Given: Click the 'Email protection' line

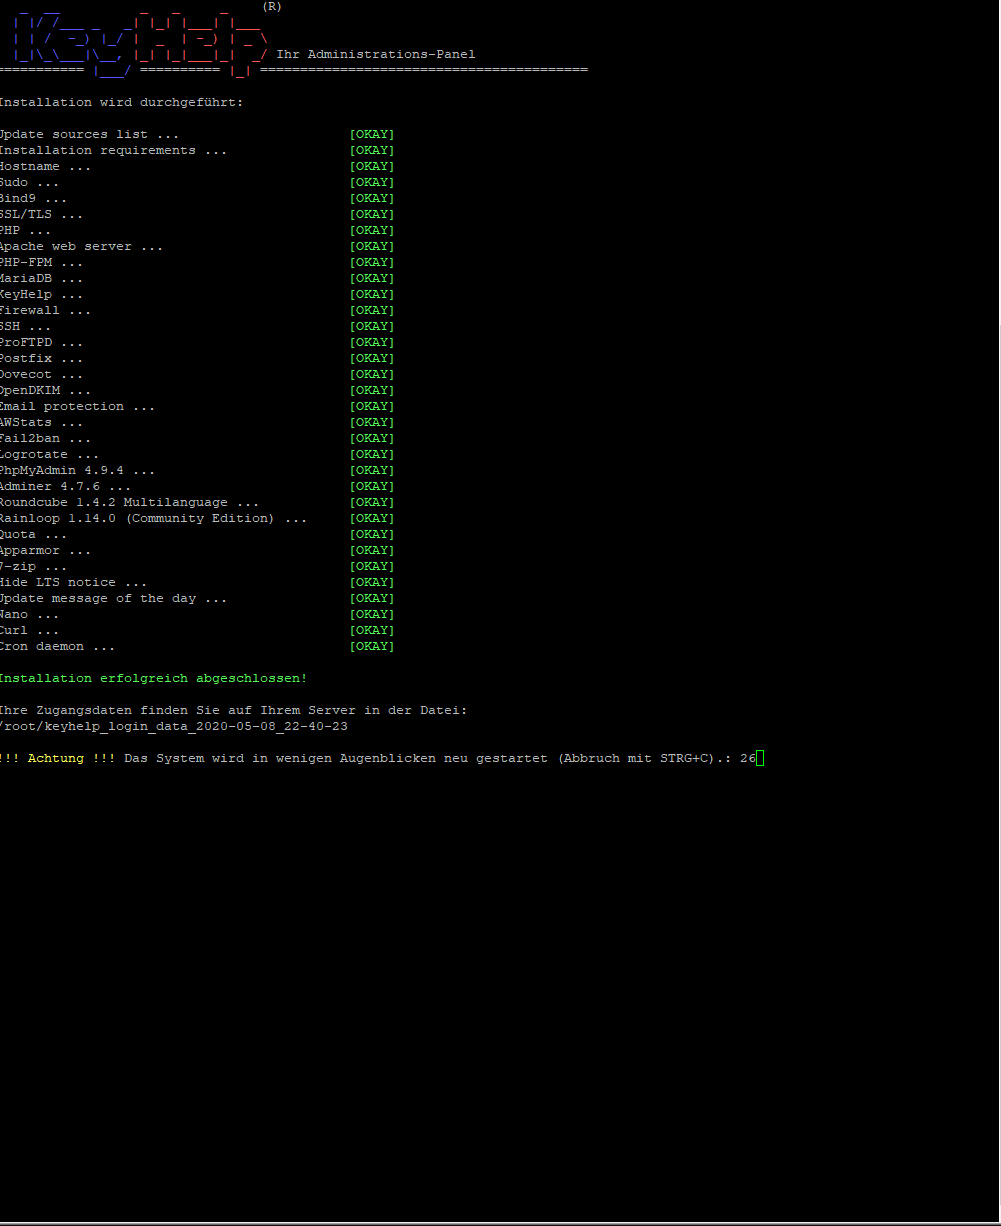Looking at the screenshot, I should pyautogui.click(x=77, y=407).
